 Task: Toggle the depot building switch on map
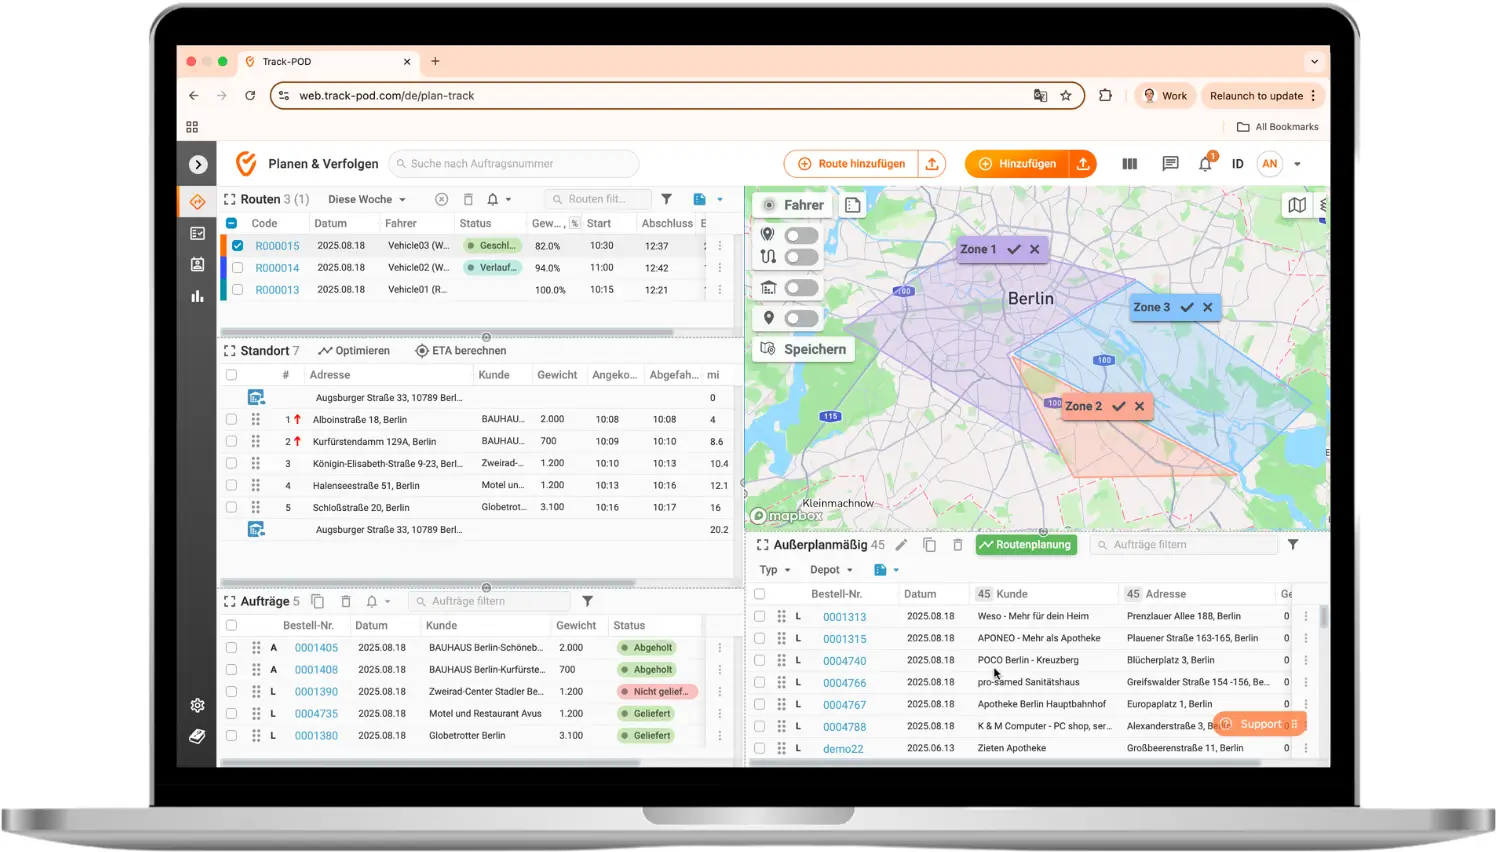(x=802, y=288)
